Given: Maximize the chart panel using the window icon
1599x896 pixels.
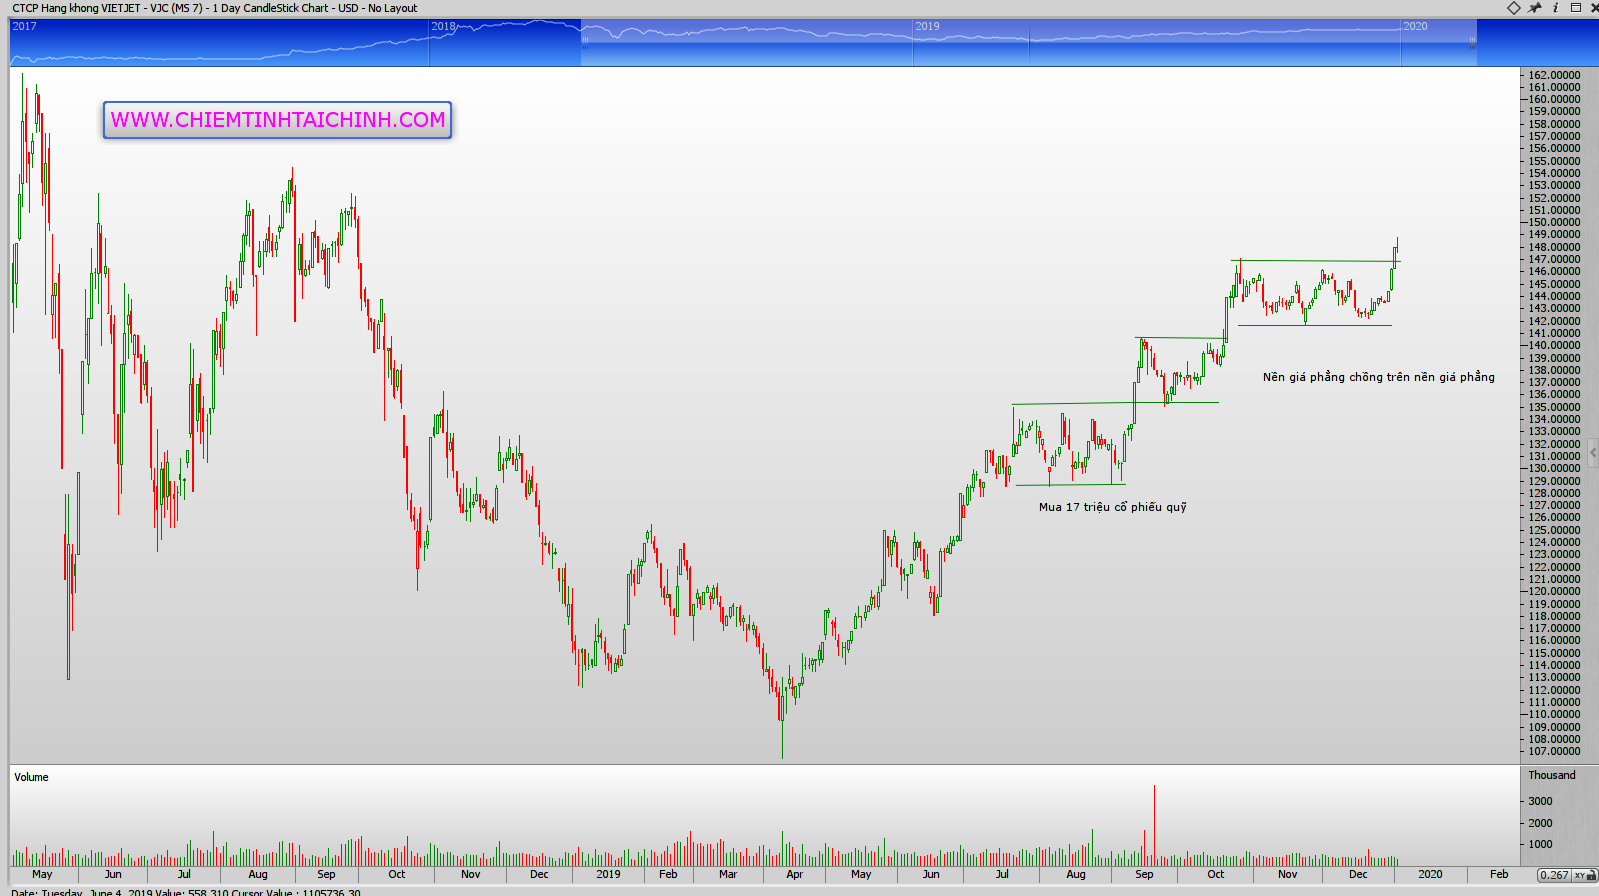Looking at the screenshot, I should point(1575,8).
